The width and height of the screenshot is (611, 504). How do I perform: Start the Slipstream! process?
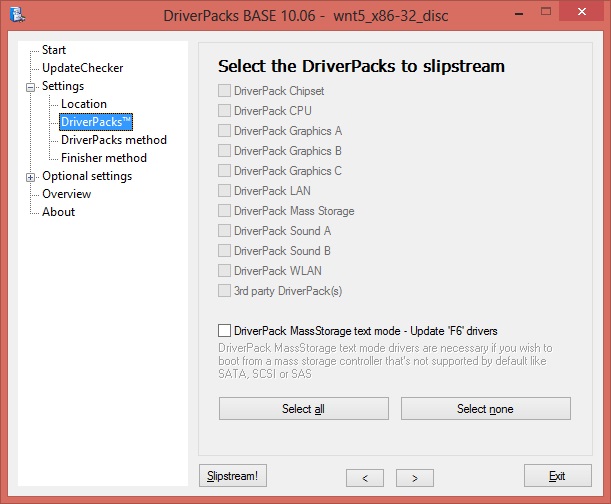[233, 476]
